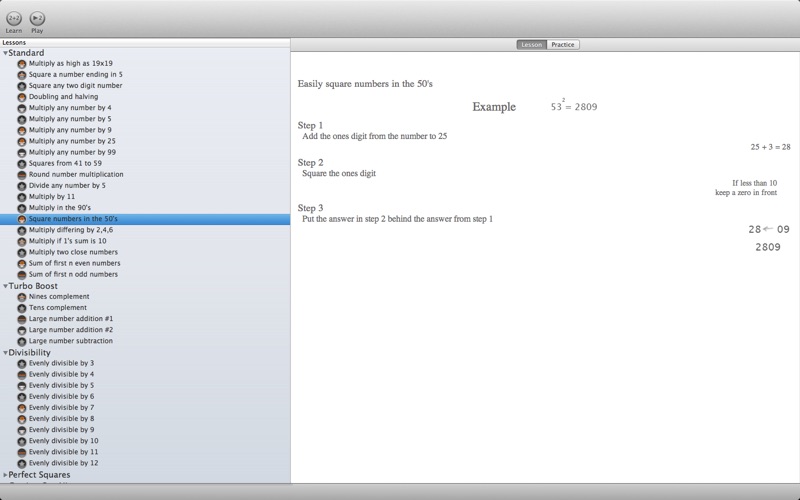
Task: Click the face icon beside Multiply by 11
Action: click(x=21, y=197)
